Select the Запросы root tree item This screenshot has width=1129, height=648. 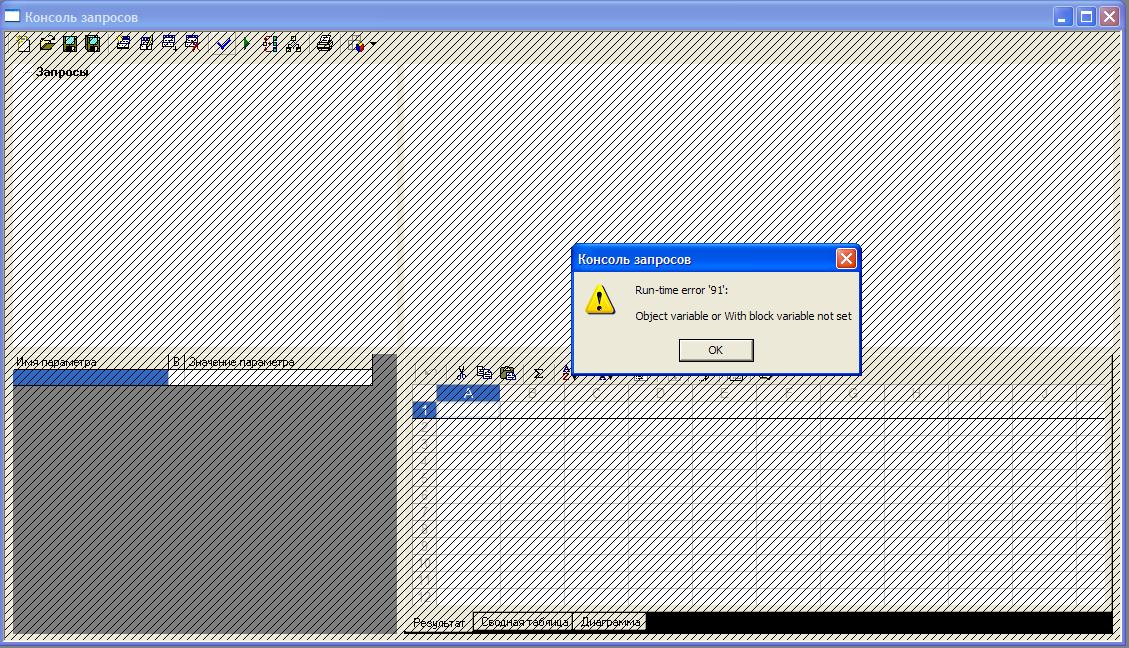pyautogui.click(x=62, y=72)
